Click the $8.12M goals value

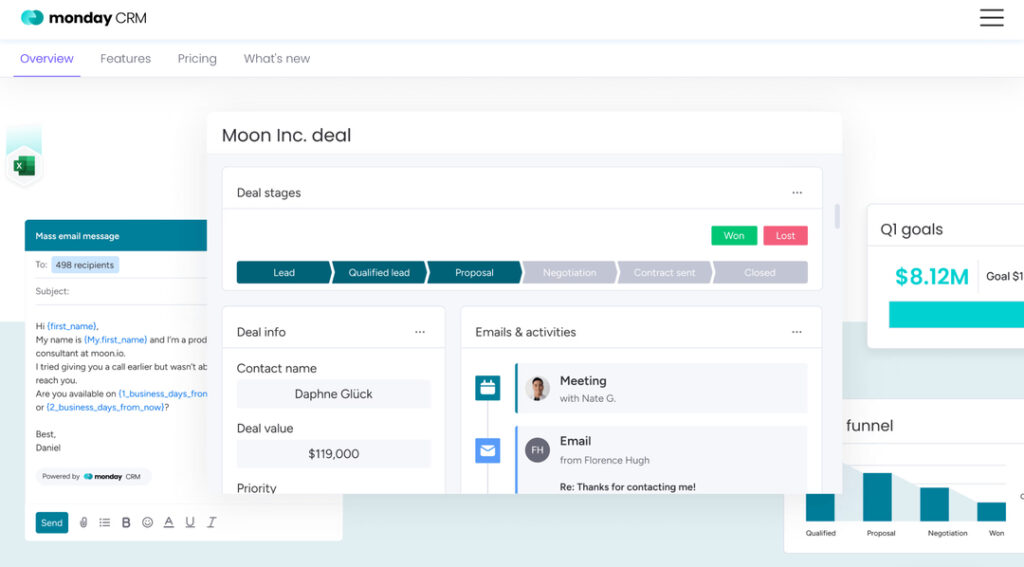[x=932, y=277]
